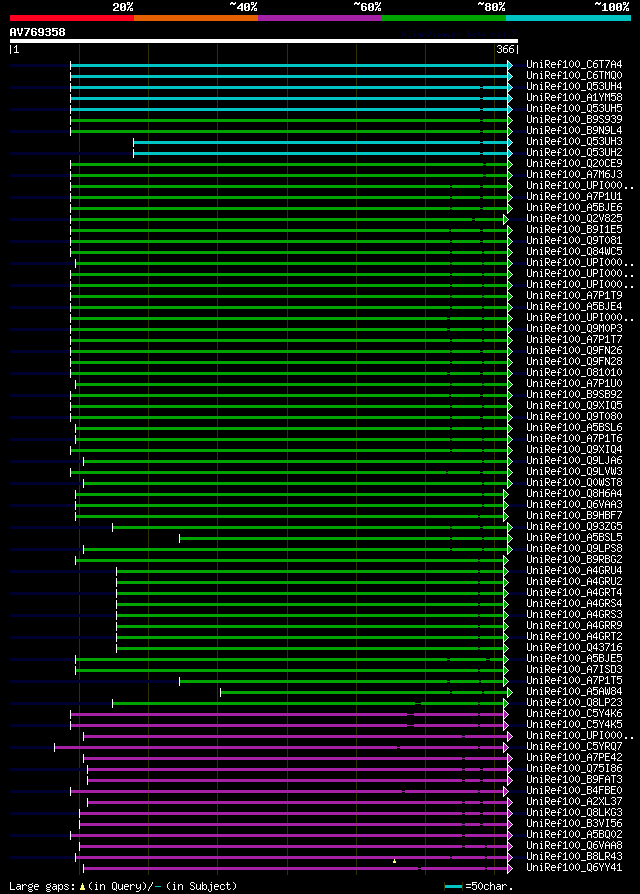Open hit UniRef100_C6TMQ0
The image size is (640, 894).
[x=574, y=75]
